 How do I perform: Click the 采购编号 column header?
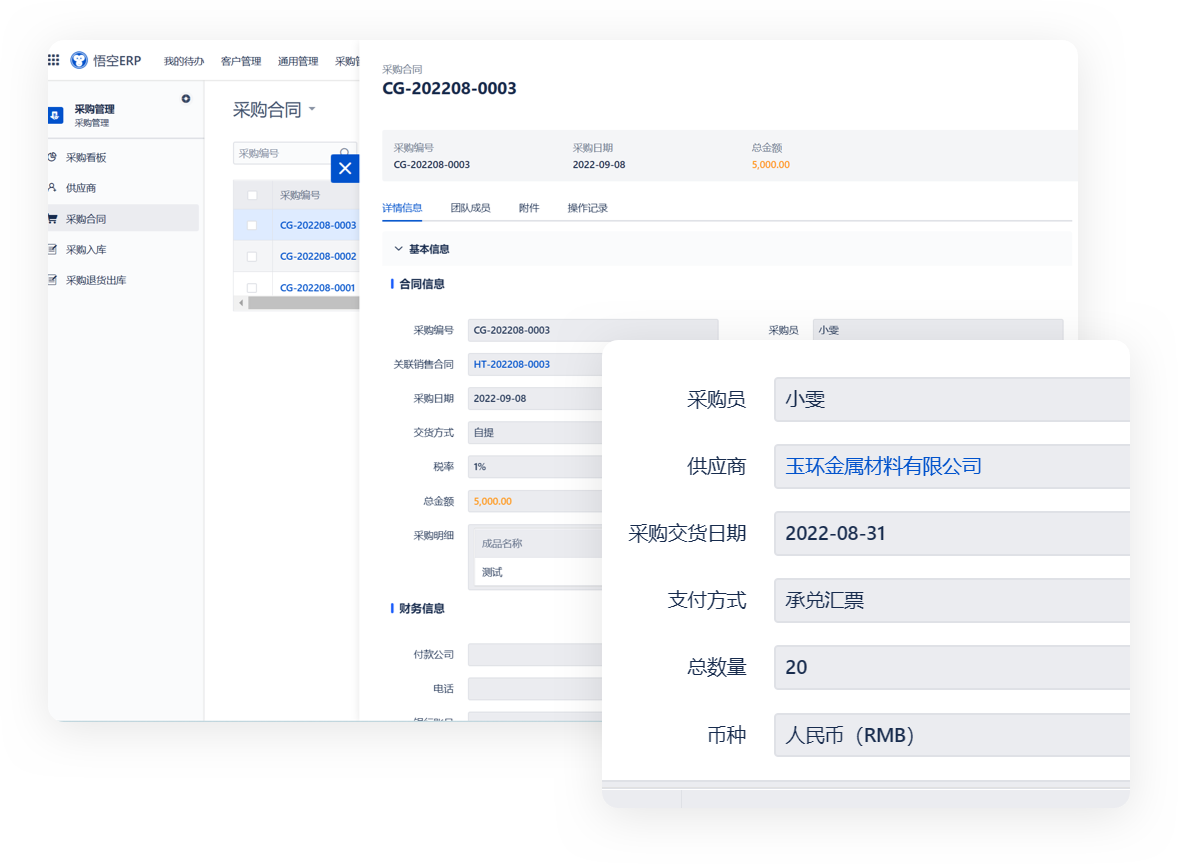tap(300, 195)
